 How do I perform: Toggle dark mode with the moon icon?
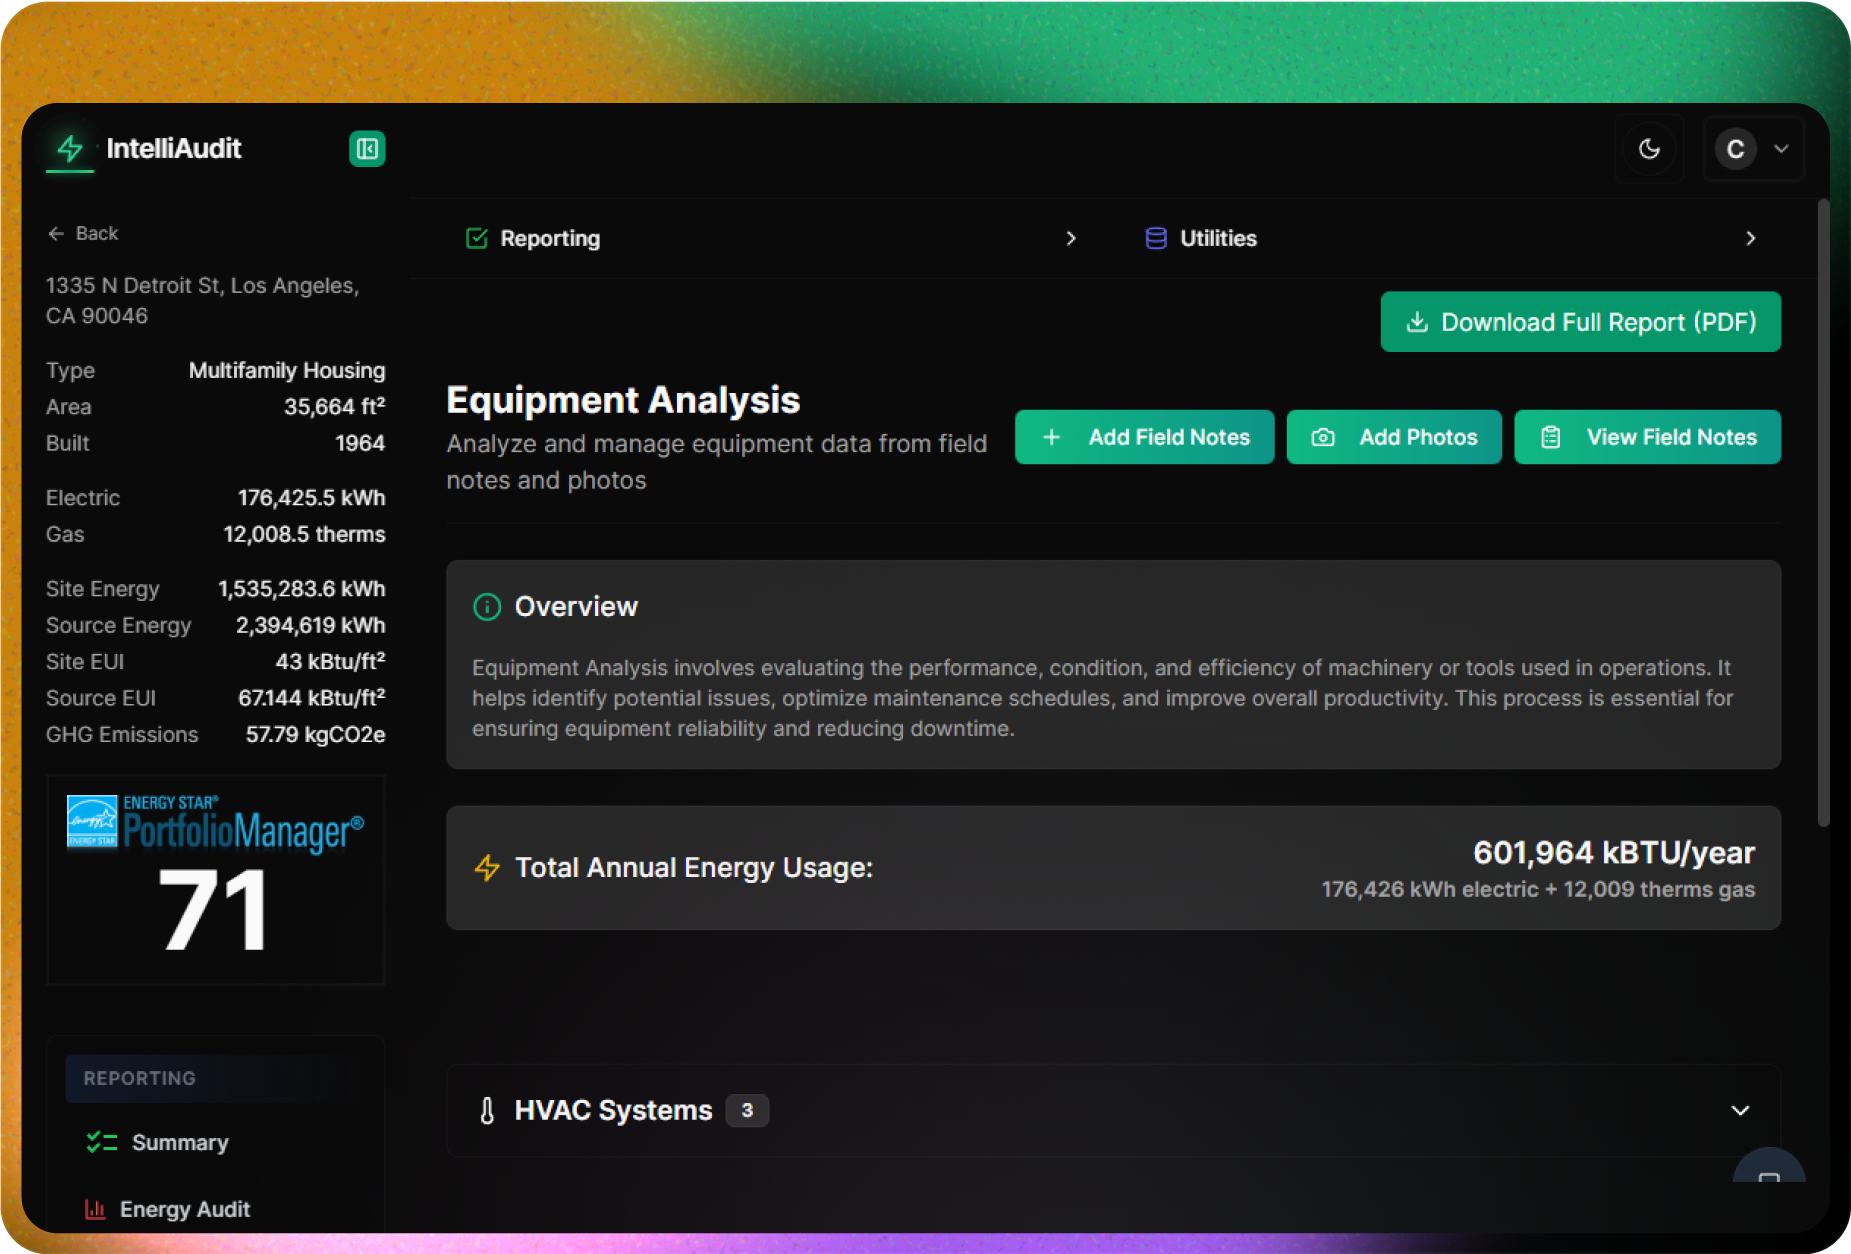pos(1649,149)
